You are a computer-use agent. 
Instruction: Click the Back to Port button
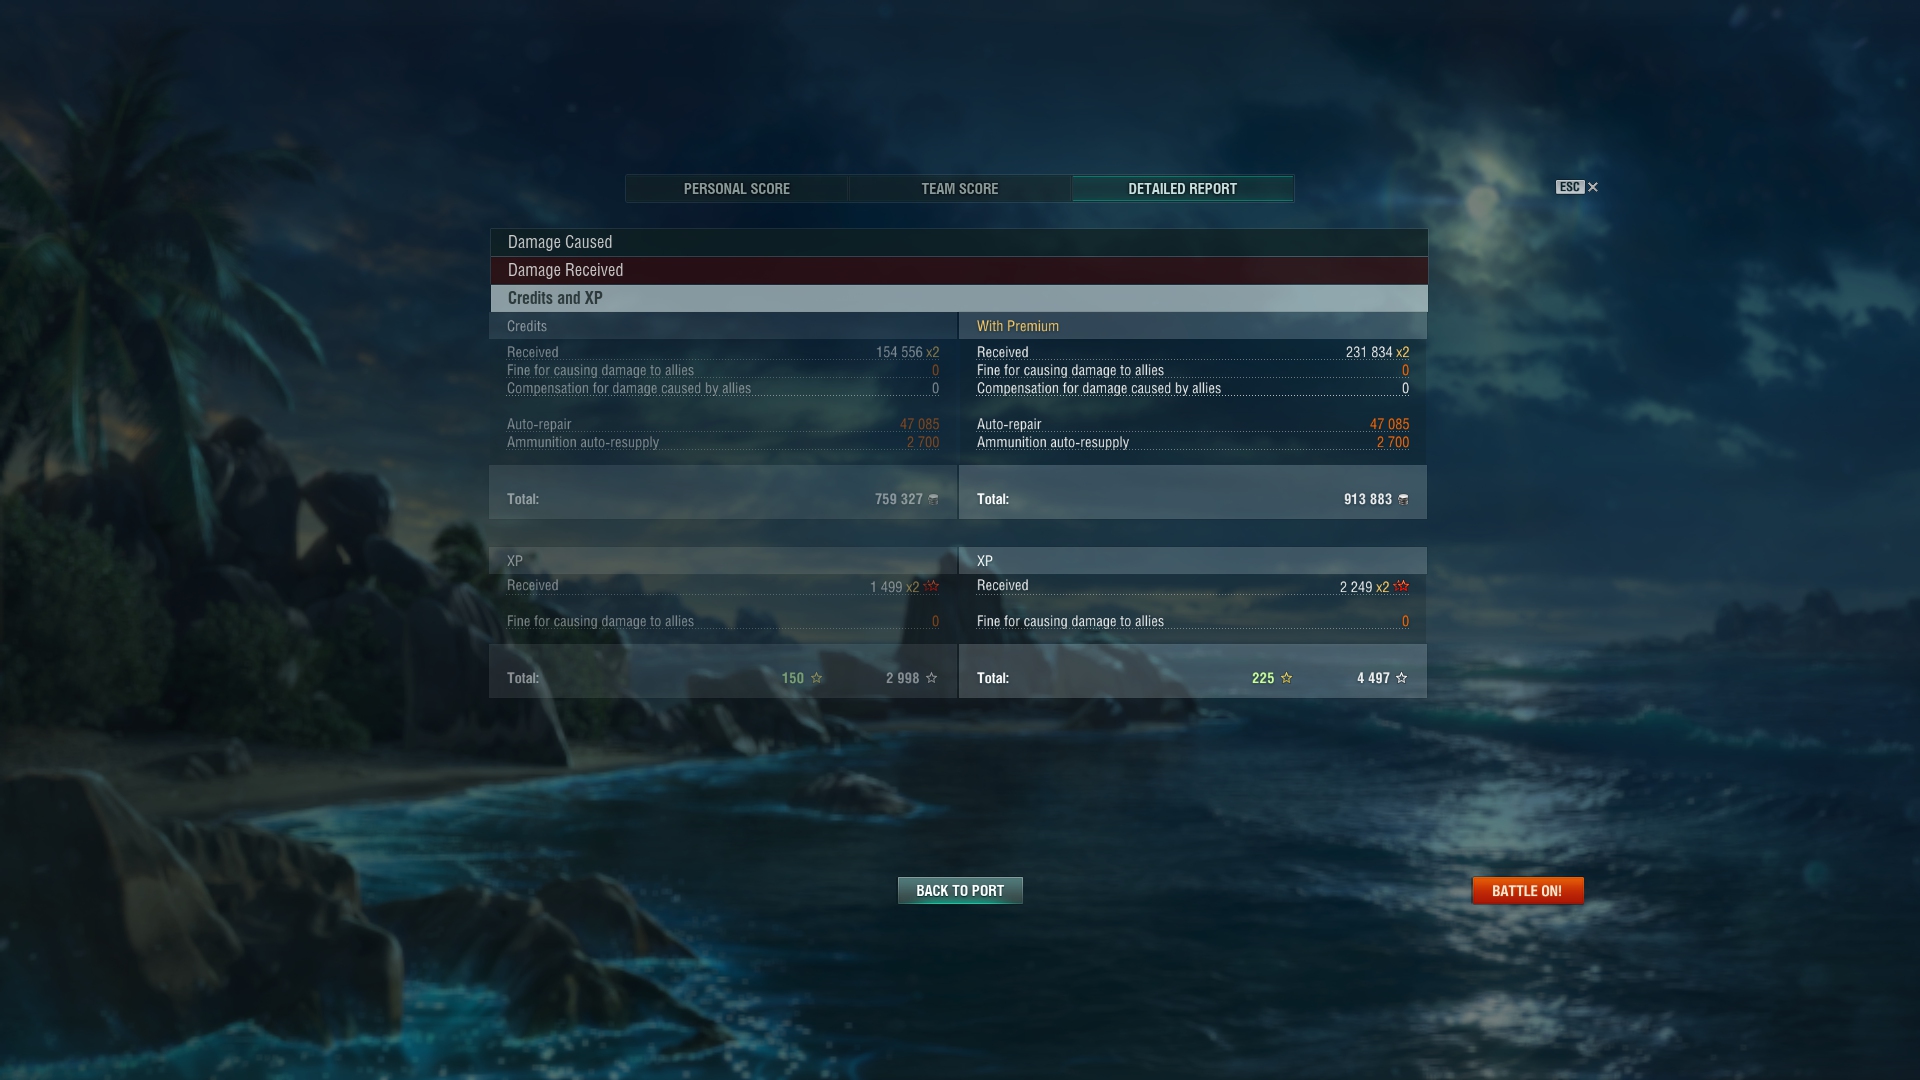tap(960, 890)
